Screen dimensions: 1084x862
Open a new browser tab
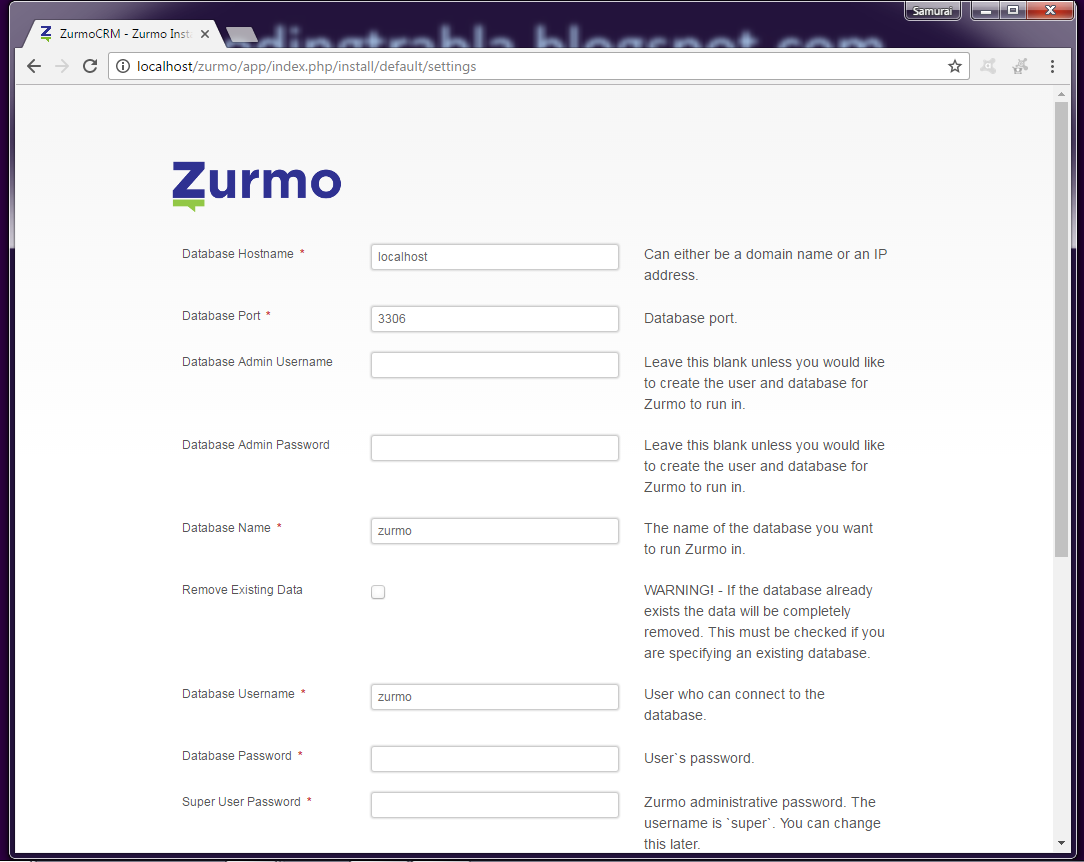click(x=241, y=35)
